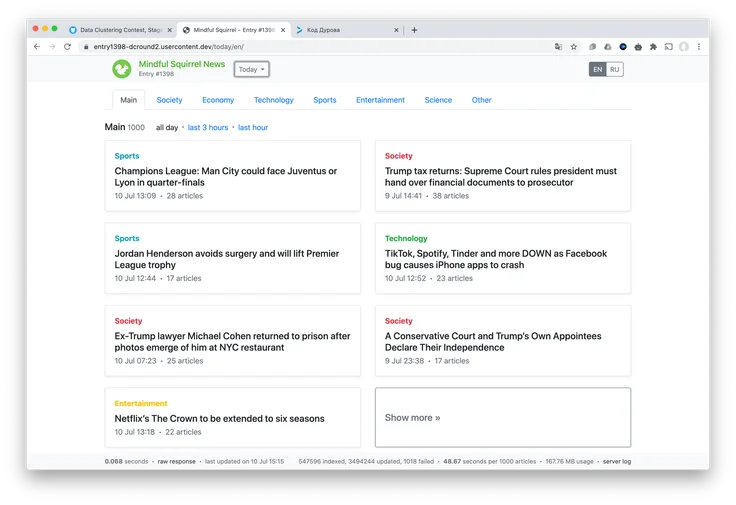Screen dimensions: 736x505
Task: Open the Other category tab
Action: pyautogui.click(x=482, y=100)
